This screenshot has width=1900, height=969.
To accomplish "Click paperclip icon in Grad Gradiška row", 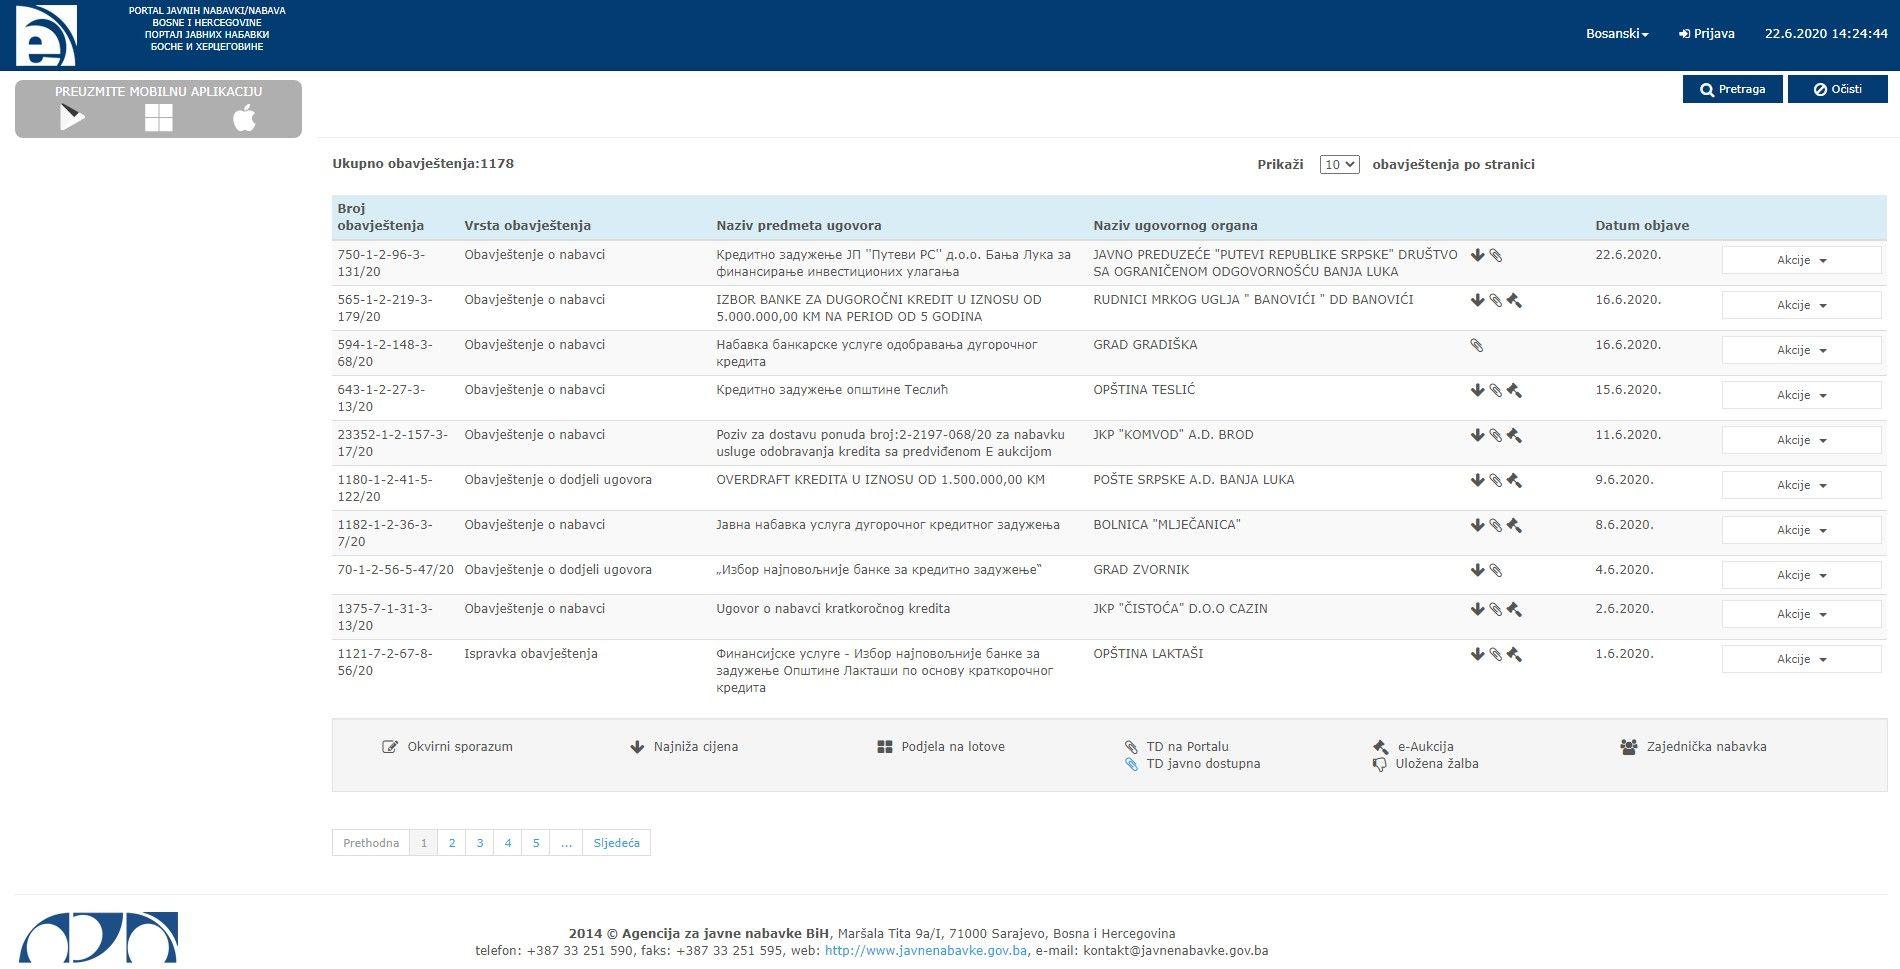I will (1476, 345).
